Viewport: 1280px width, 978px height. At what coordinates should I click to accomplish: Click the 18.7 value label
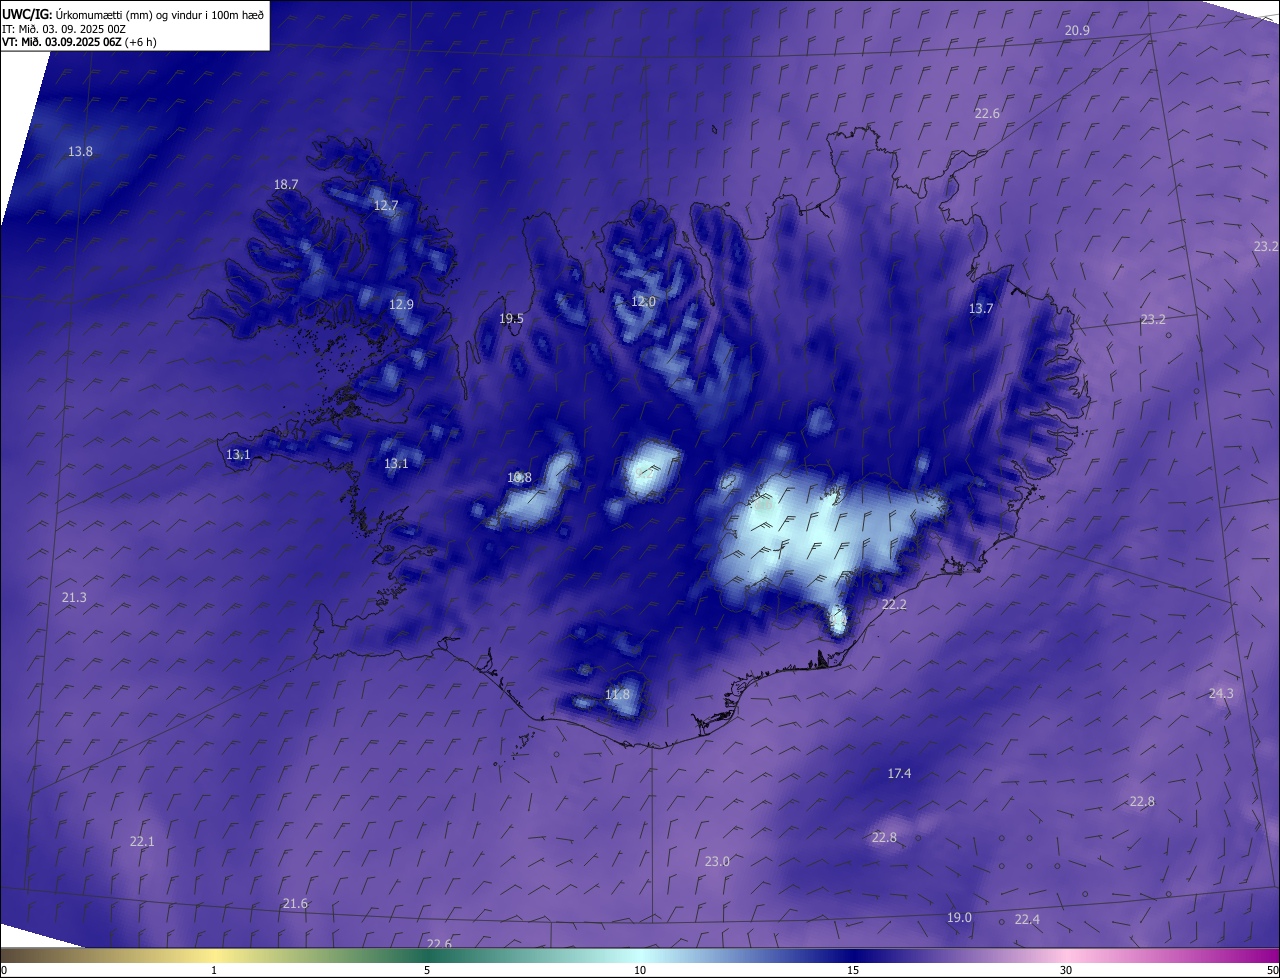[286, 185]
